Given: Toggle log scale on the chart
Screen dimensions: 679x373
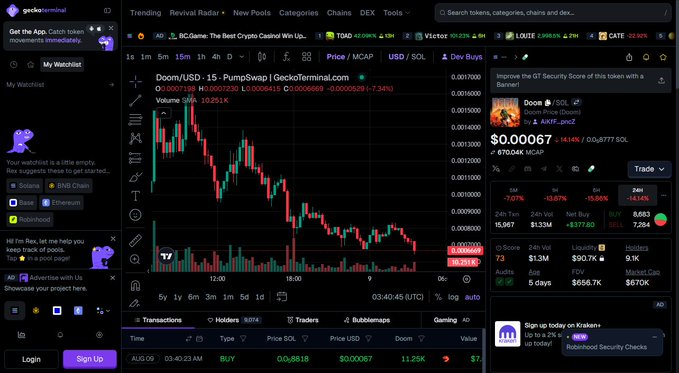Looking at the screenshot, I should click(453, 297).
